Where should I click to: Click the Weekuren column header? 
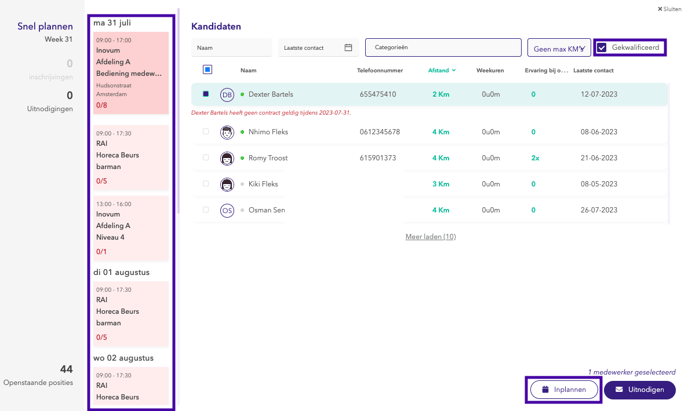pos(490,70)
